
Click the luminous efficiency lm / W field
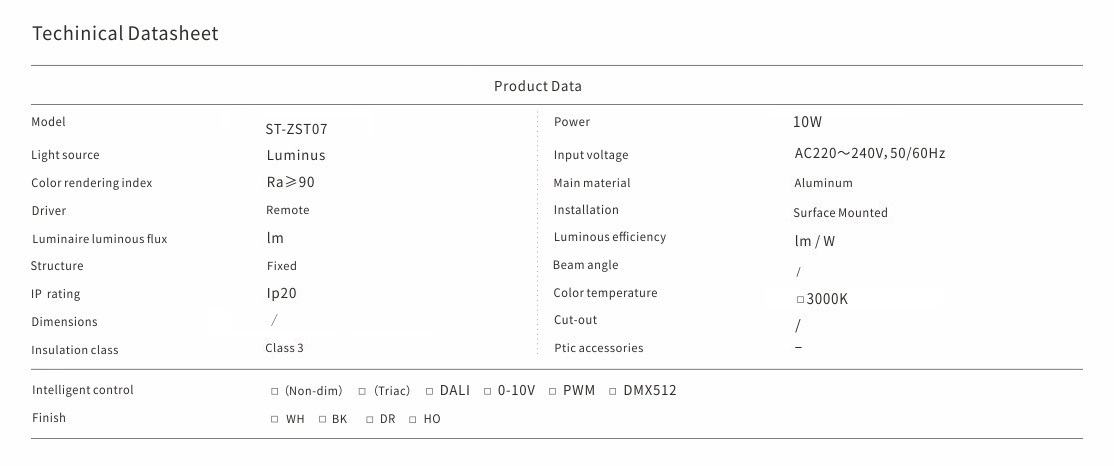tap(814, 241)
